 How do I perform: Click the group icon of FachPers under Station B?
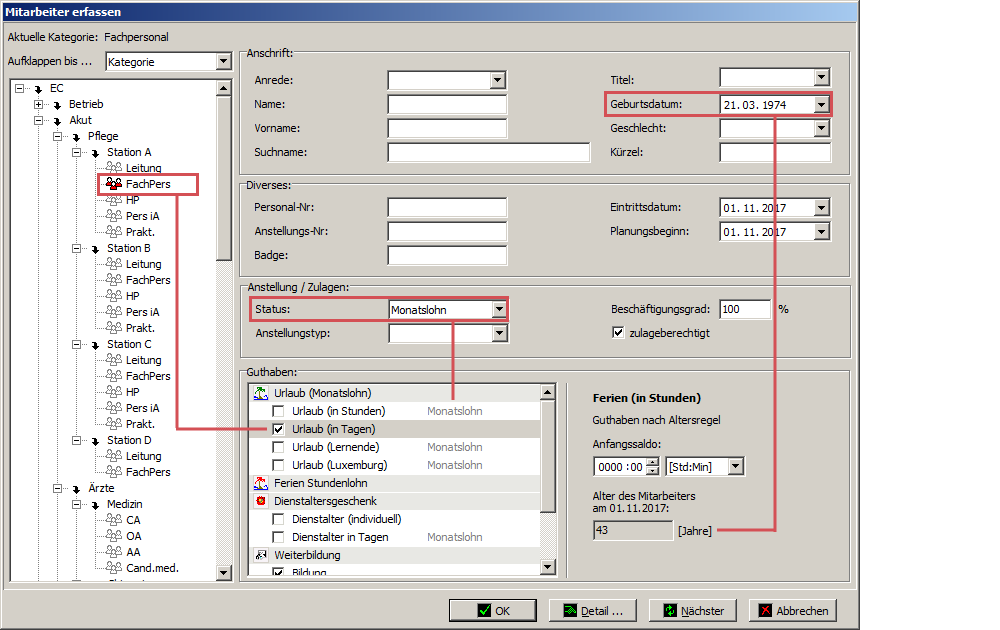point(114,280)
